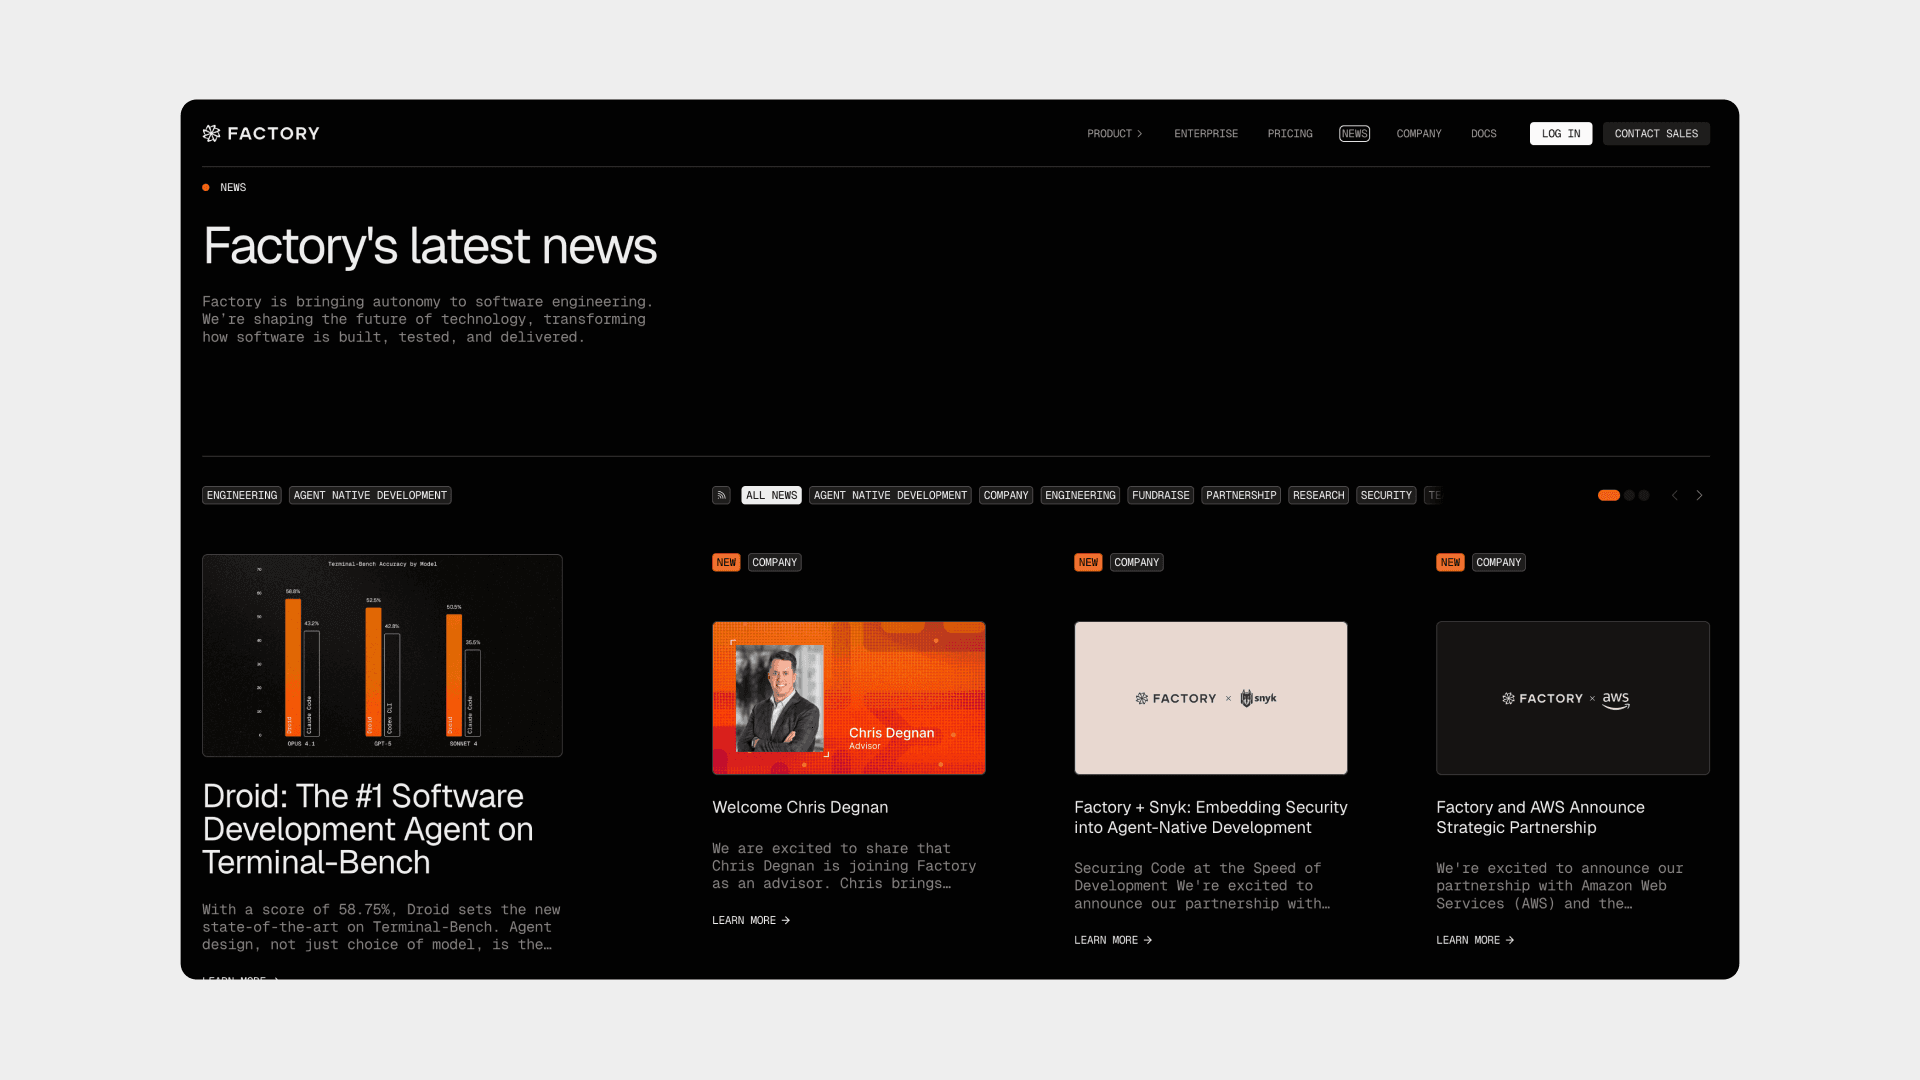
Task: Open the RSS feed icon
Action: pos(721,495)
